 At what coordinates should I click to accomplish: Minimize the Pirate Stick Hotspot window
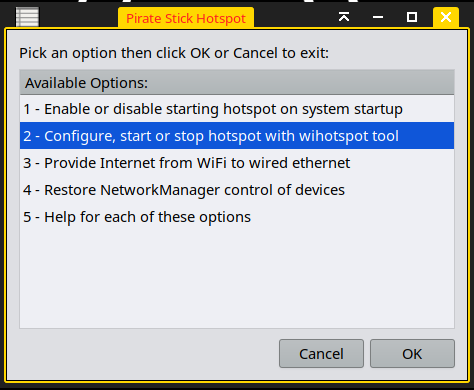378,17
